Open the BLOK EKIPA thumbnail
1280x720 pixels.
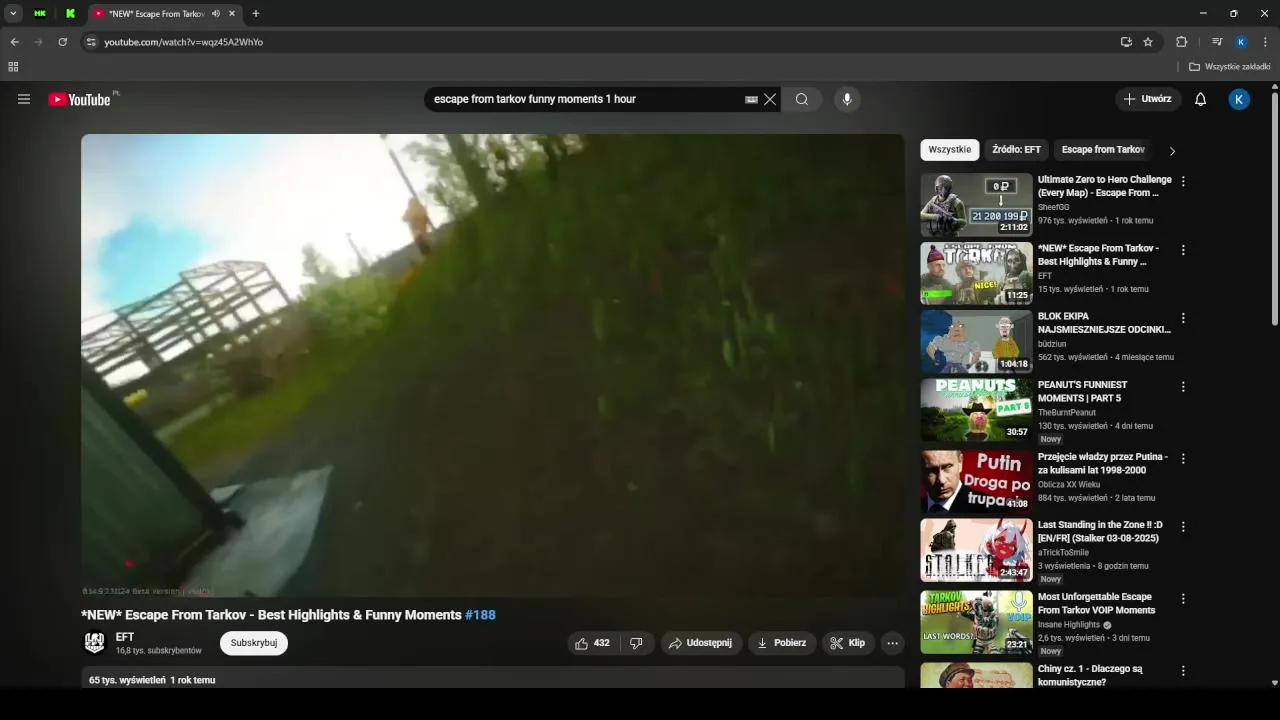tap(976, 341)
